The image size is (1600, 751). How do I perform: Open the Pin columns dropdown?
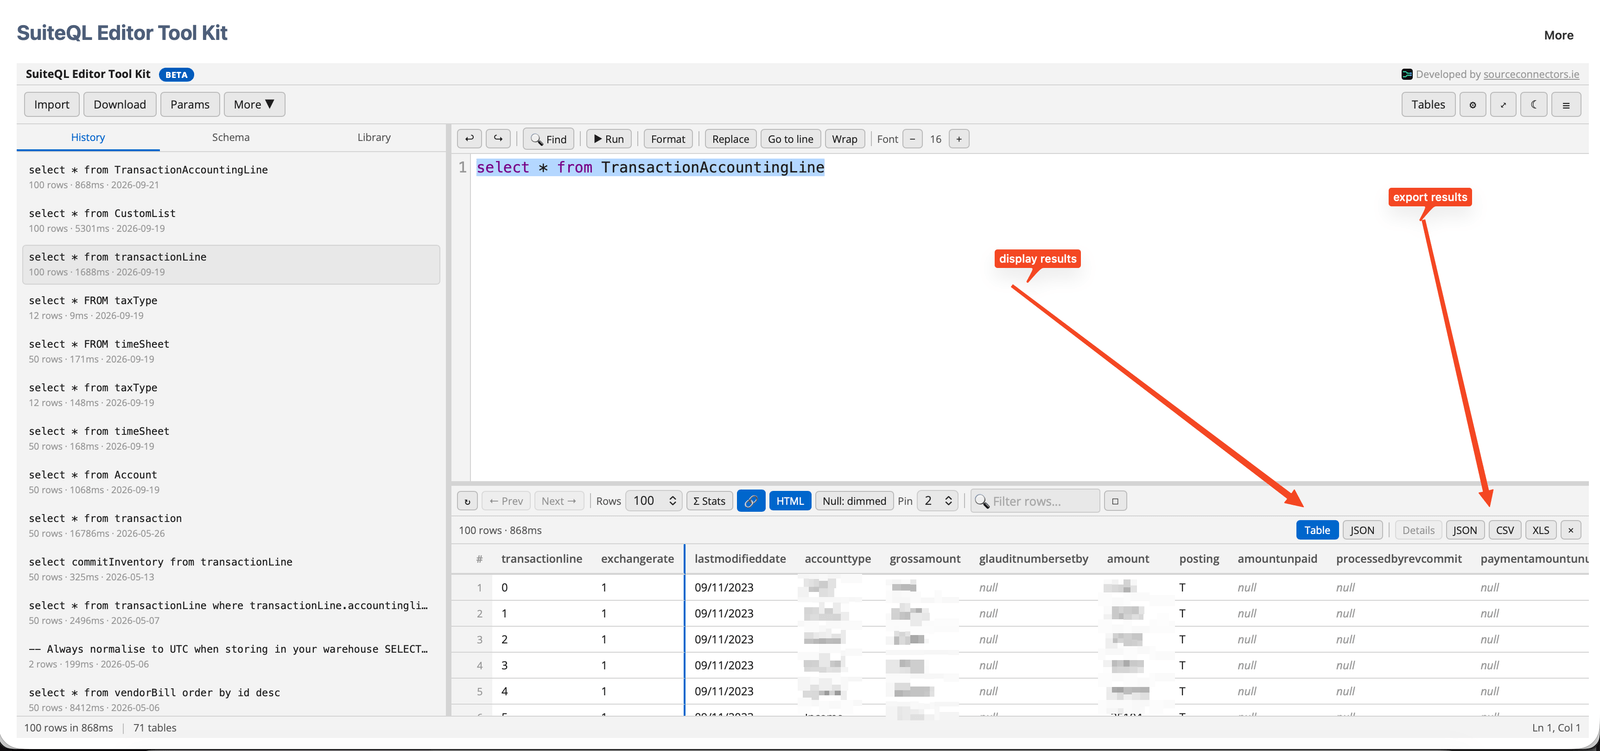[x=938, y=501]
